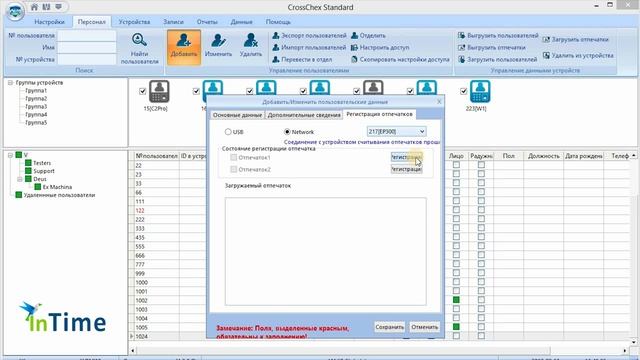Toggle checkbox for device 223[W1]
Image resolution: width=640 pixels, height=360 pixels.
coord(463,91)
